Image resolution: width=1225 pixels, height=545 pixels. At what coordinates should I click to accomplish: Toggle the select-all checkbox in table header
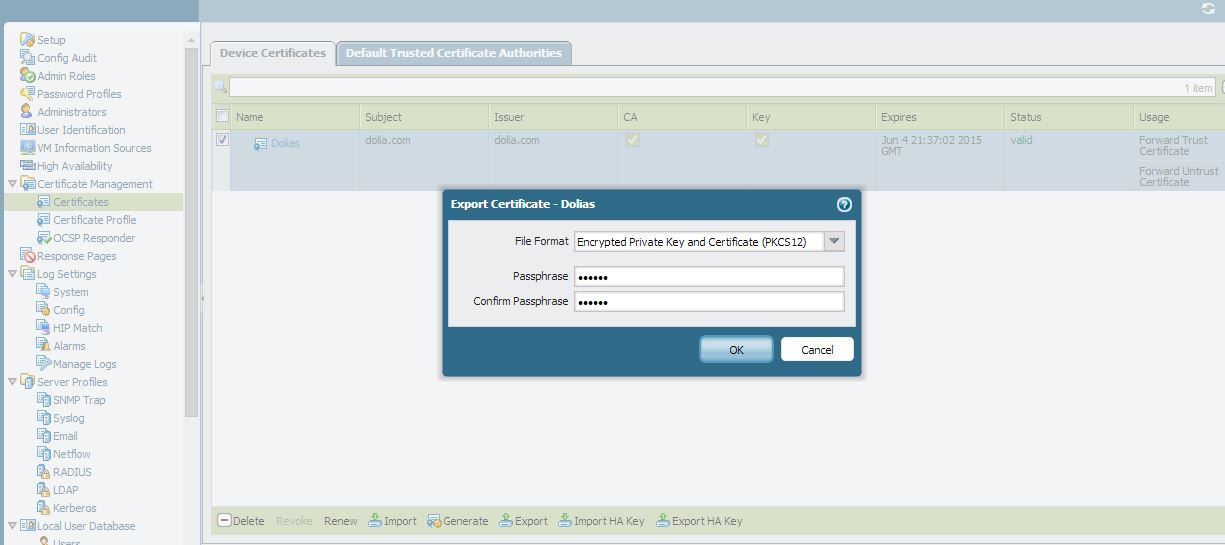pos(222,116)
